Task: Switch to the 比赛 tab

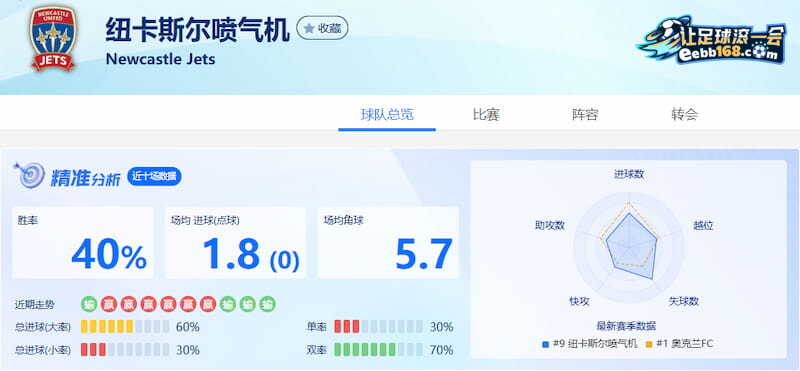Action: click(486, 114)
